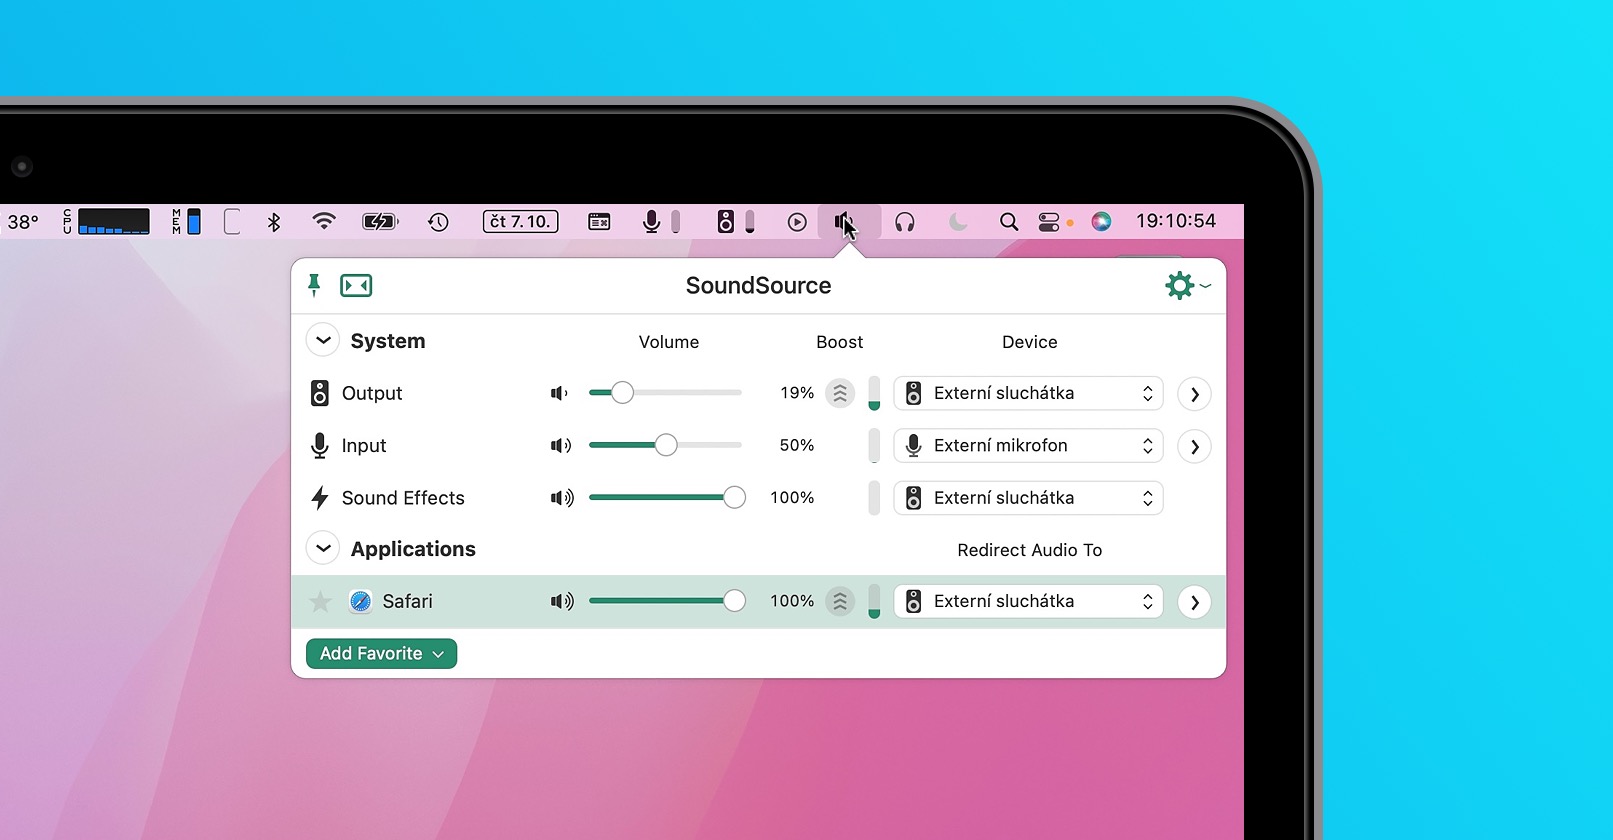Click the Output 19% volume value
Screen dimensions: 1613x840
(797, 393)
